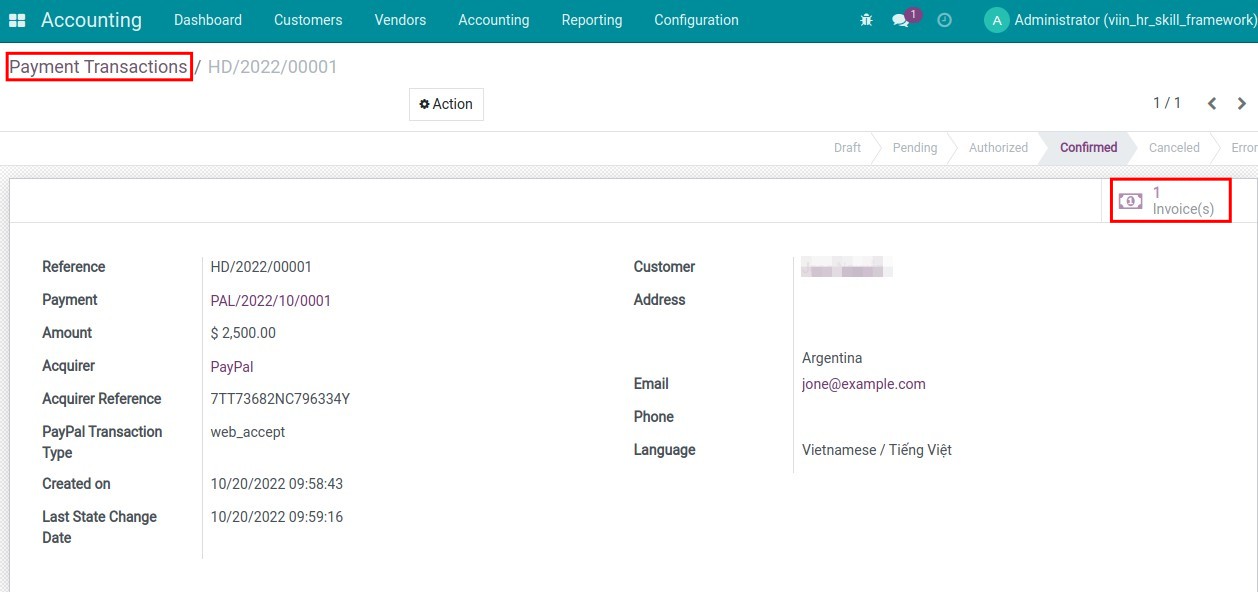Switch to the Dashboard menu
The width and height of the screenshot is (1258, 592).
click(207, 19)
